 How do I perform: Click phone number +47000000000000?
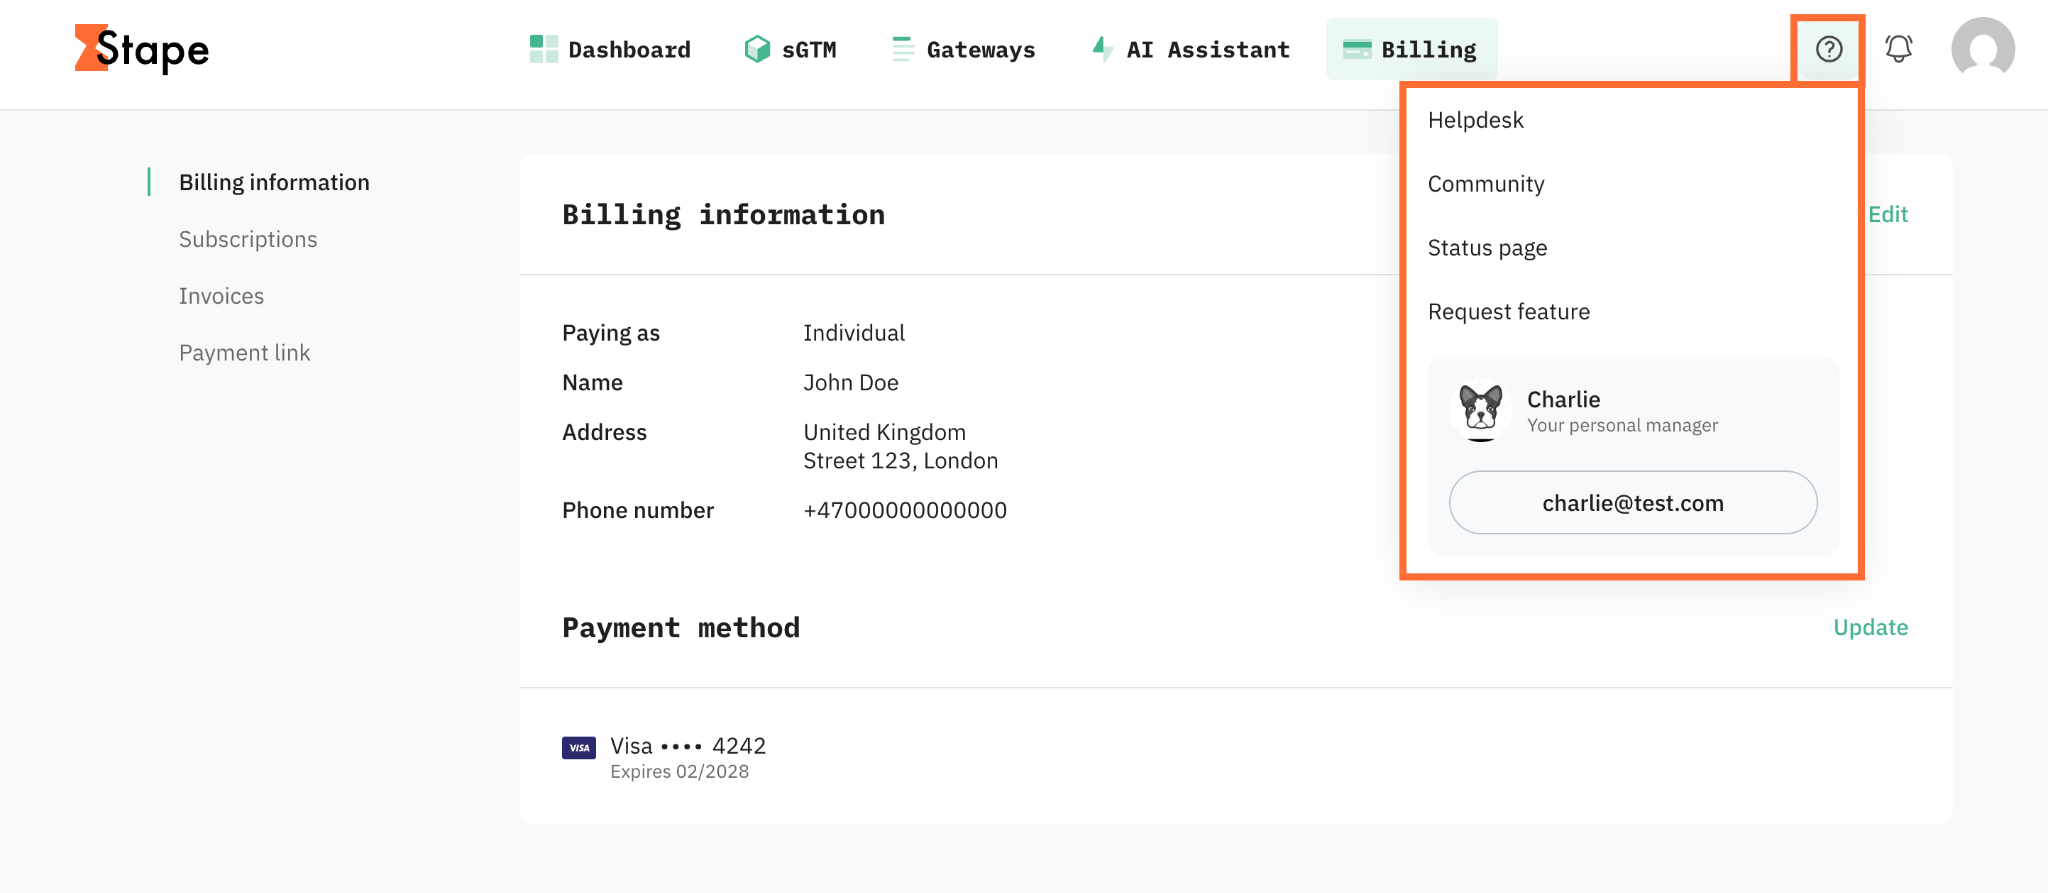tap(905, 510)
